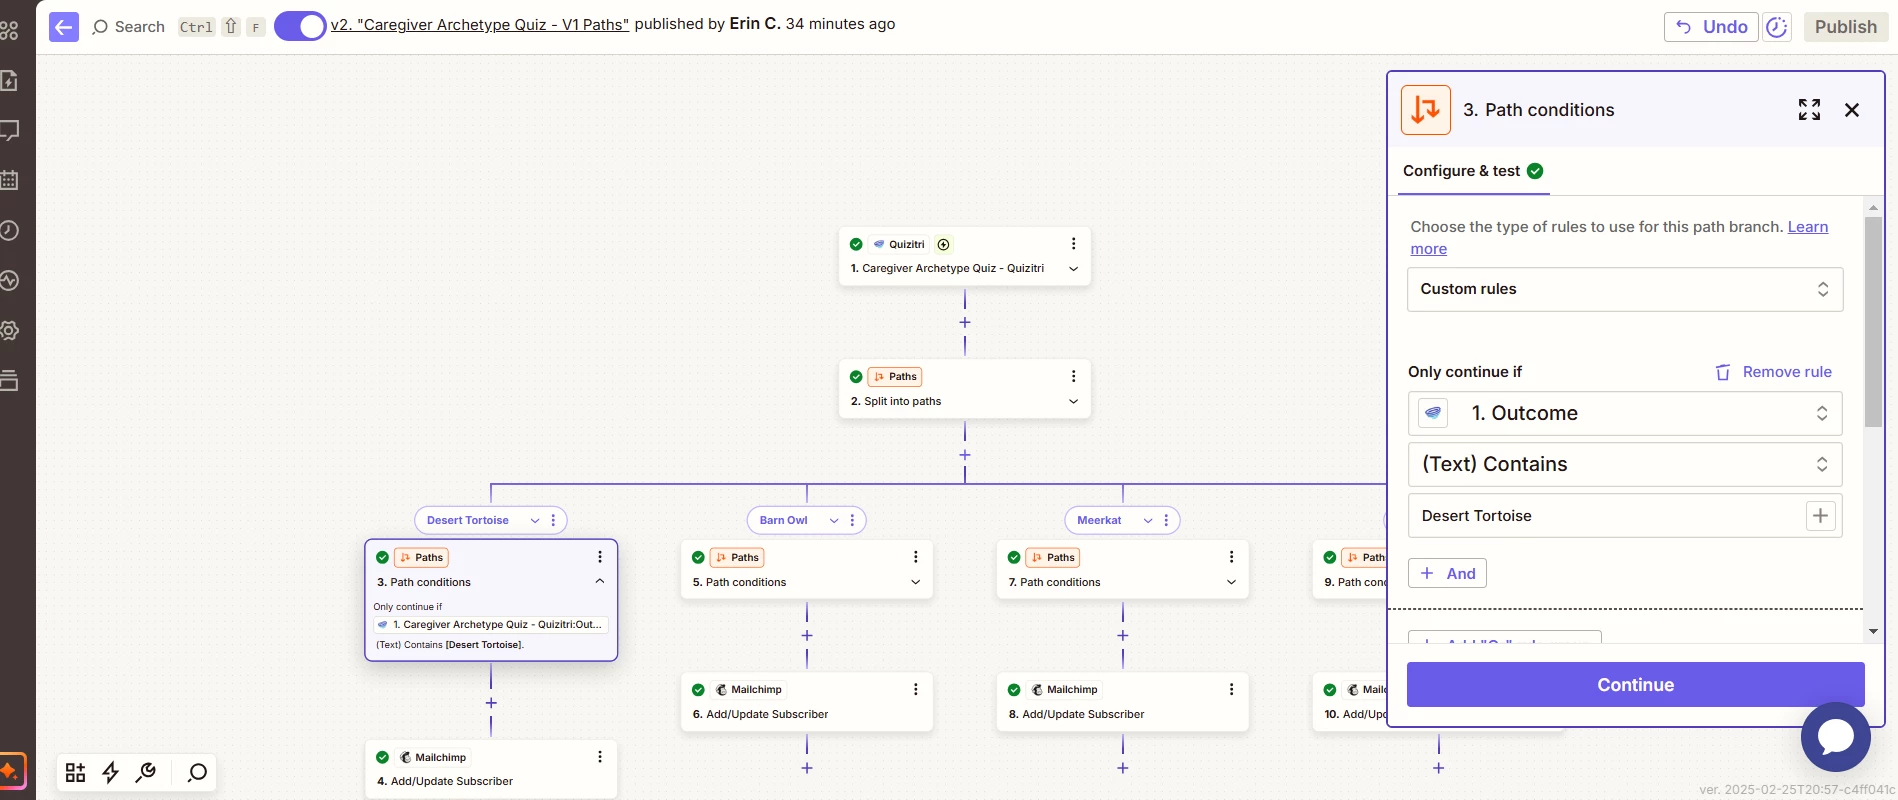The image size is (1898, 800).
Task: Open the comment icon in left sidebar
Action: point(9,130)
